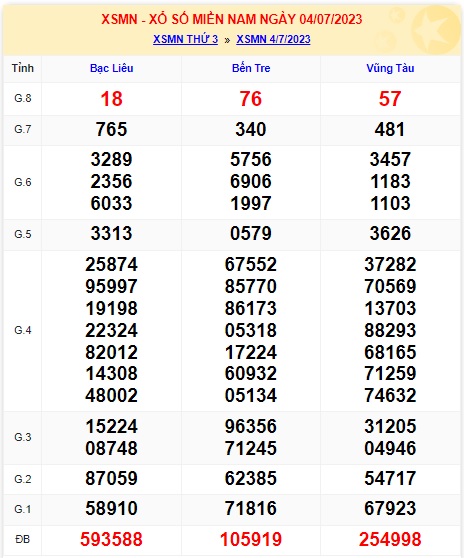Image resolution: width=464 pixels, height=558 pixels.
Task: Click the » separator between breadcrumb links
Action: [x=227, y=40]
